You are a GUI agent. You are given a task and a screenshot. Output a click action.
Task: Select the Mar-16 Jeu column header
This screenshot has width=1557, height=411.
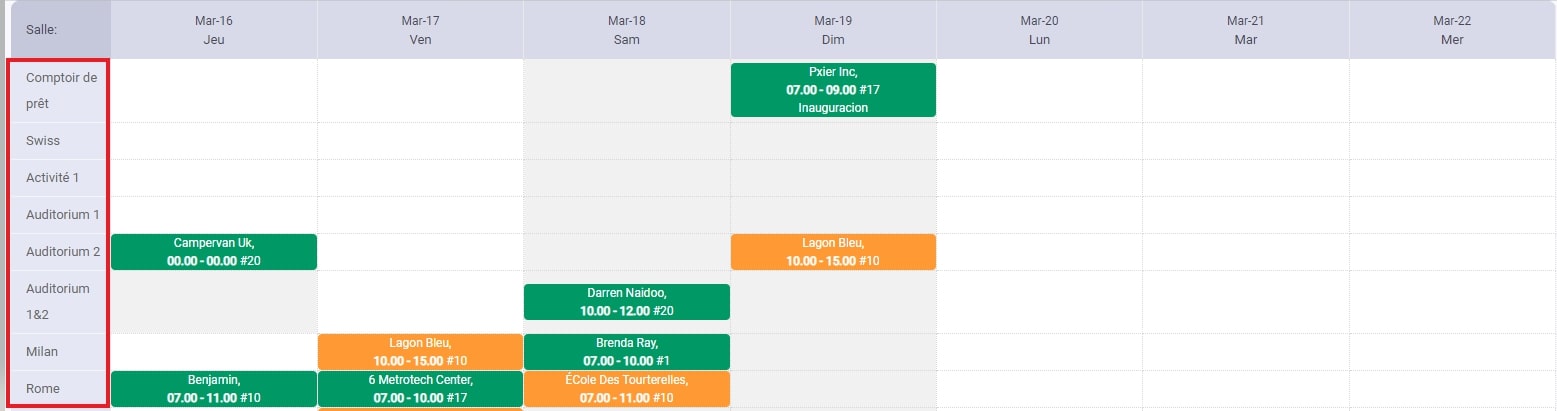pos(214,30)
